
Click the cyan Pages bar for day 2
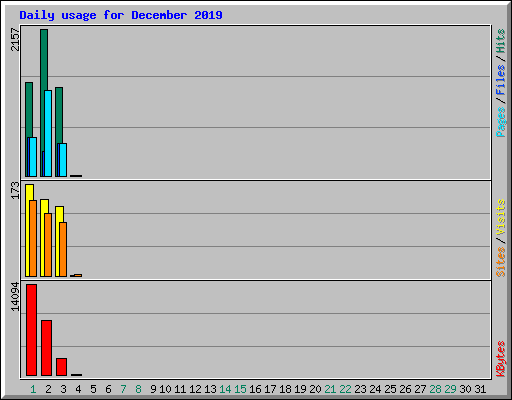(x=48, y=133)
